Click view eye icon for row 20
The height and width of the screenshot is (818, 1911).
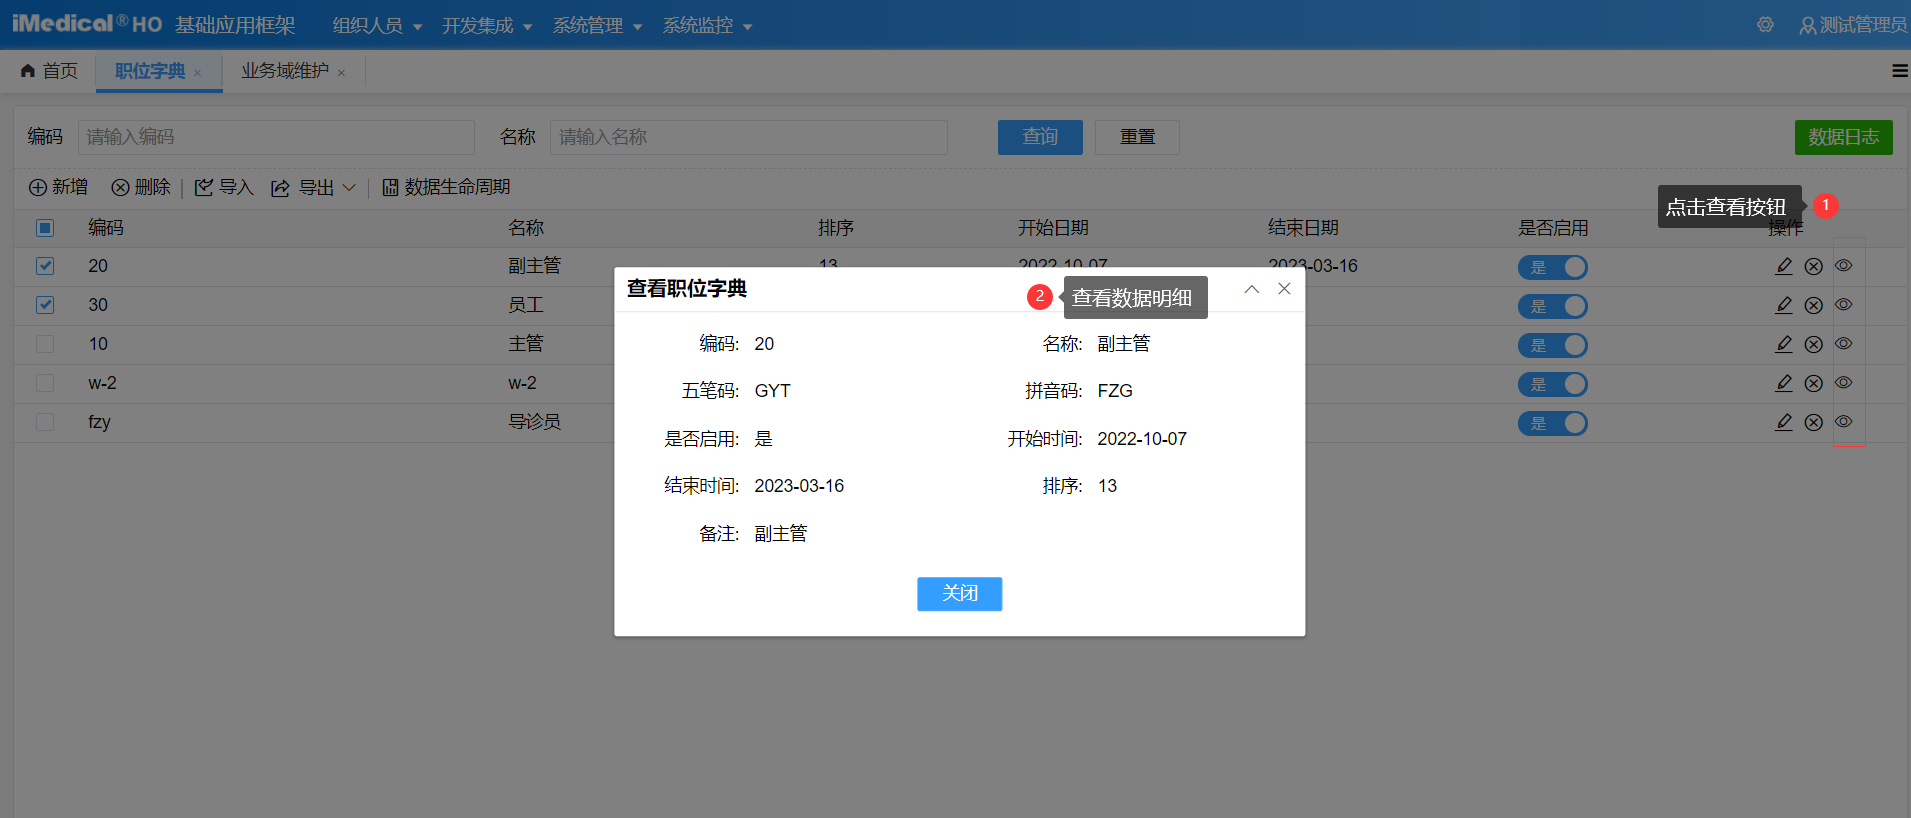1844,266
